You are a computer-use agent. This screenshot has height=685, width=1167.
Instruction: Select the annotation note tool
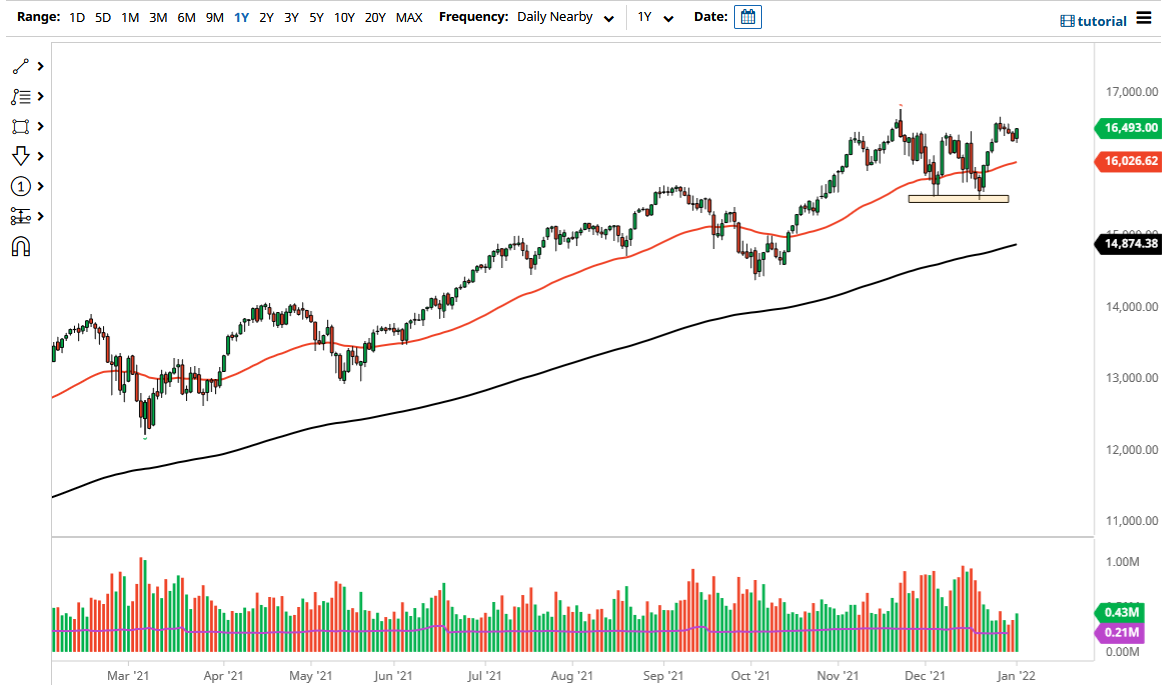(21, 95)
